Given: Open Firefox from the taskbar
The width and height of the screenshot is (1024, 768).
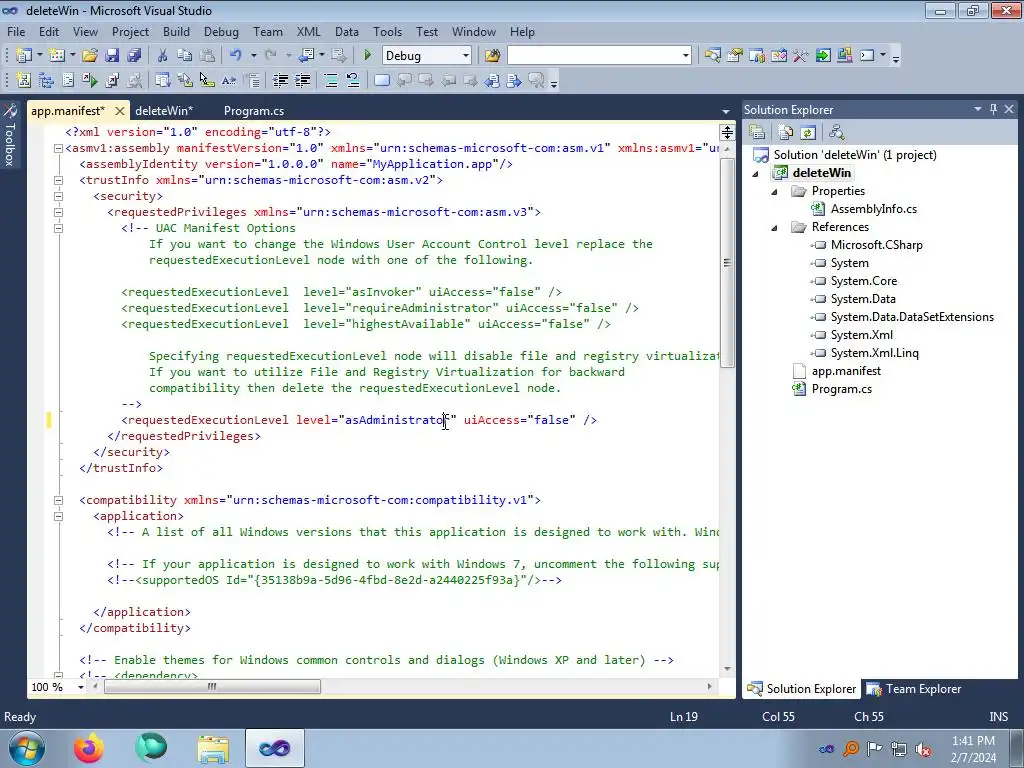Looking at the screenshot, I should pyautogui.click(x=88, y=748).
